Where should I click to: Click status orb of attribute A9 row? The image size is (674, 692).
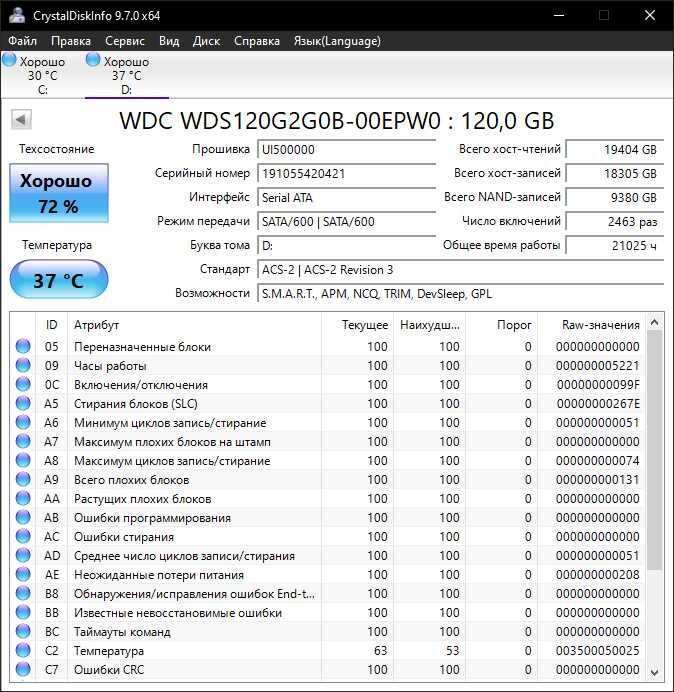[23, 479]
